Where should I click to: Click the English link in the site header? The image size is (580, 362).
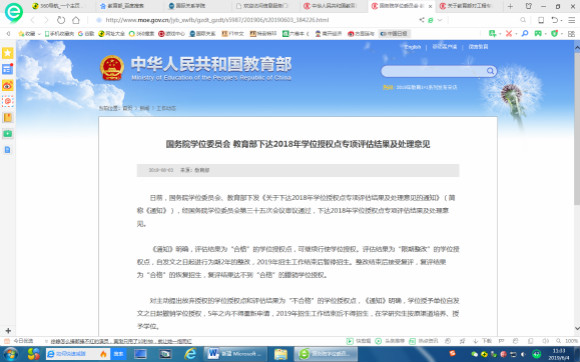412,47
